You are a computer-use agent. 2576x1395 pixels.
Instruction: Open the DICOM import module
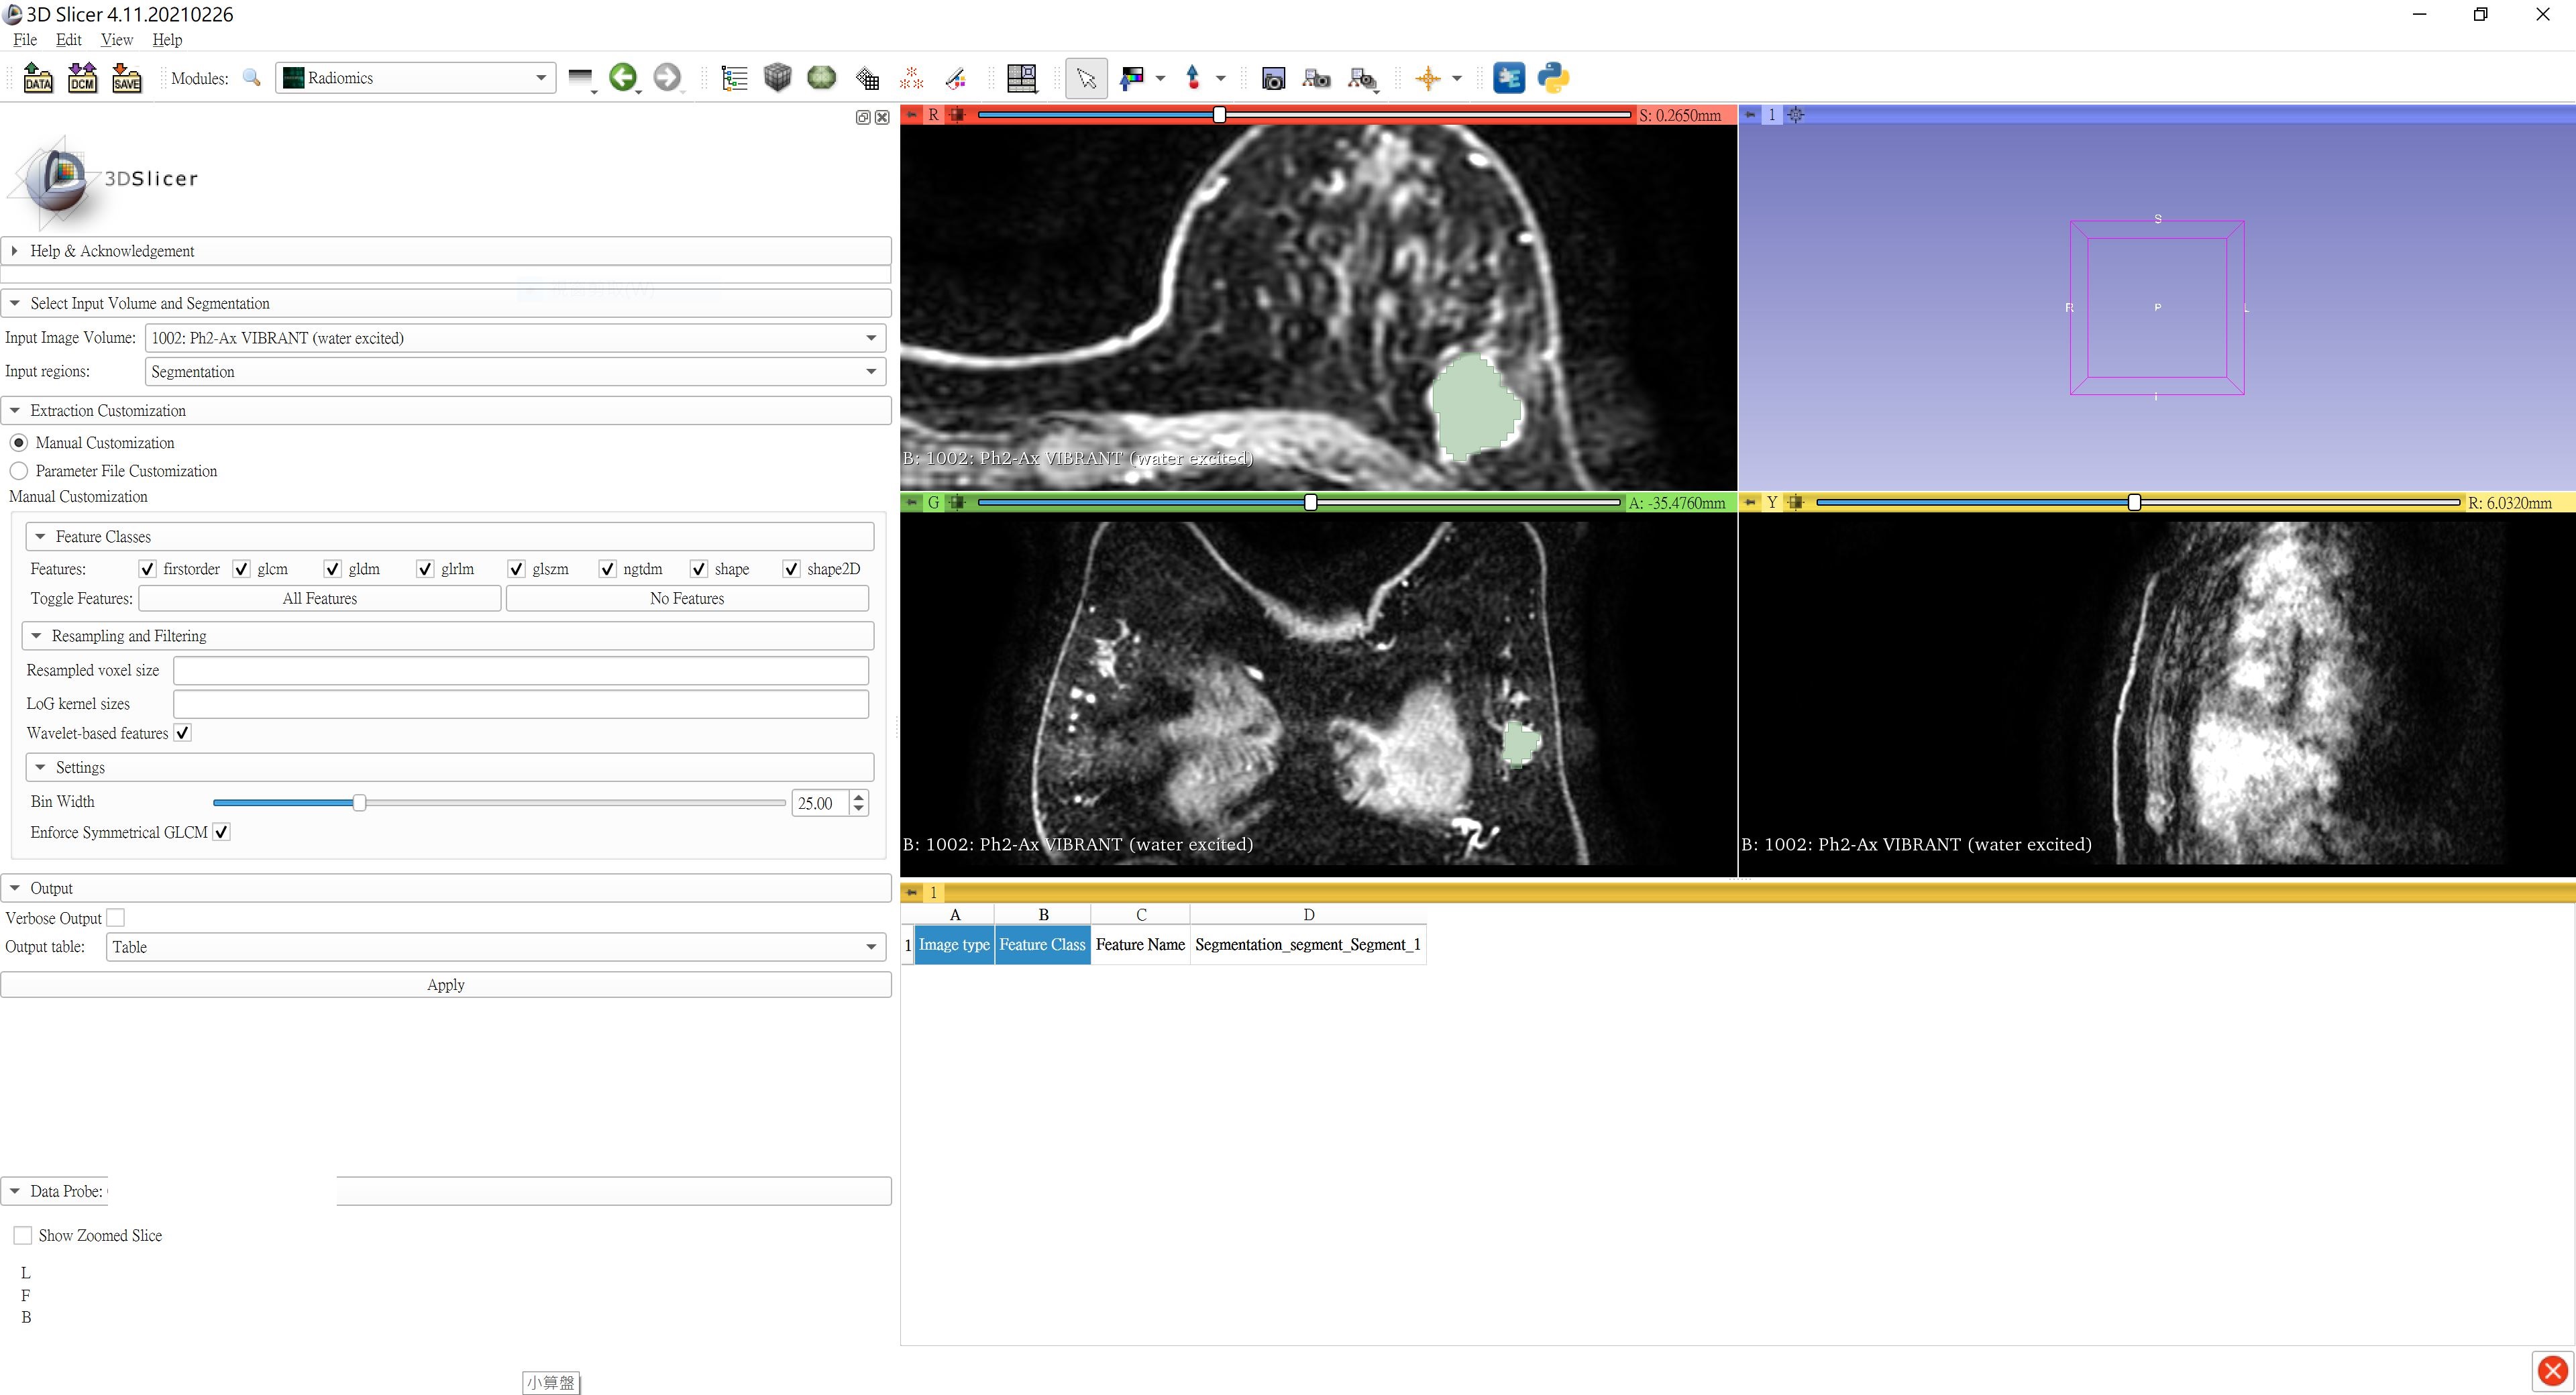click(82, 78)
